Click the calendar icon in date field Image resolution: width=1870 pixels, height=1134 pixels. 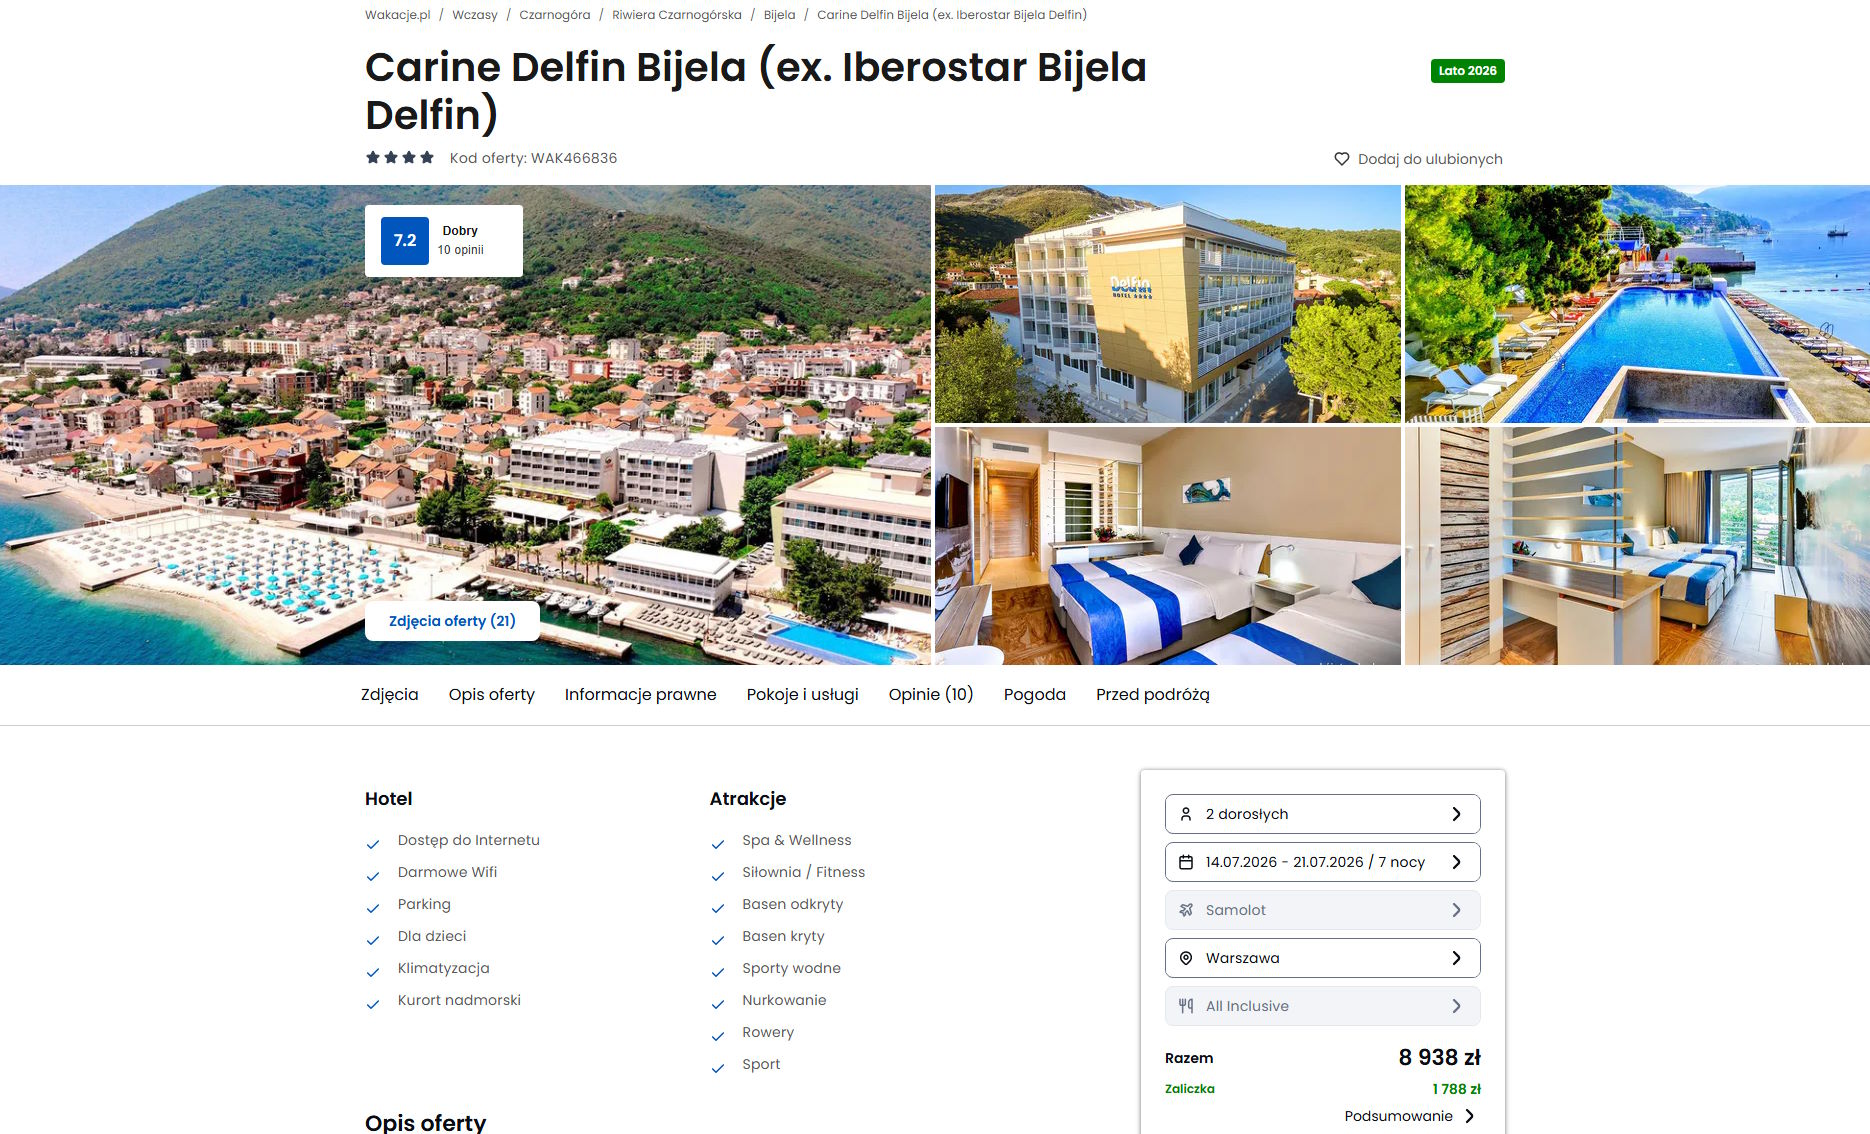click(x=1186, y=862)
